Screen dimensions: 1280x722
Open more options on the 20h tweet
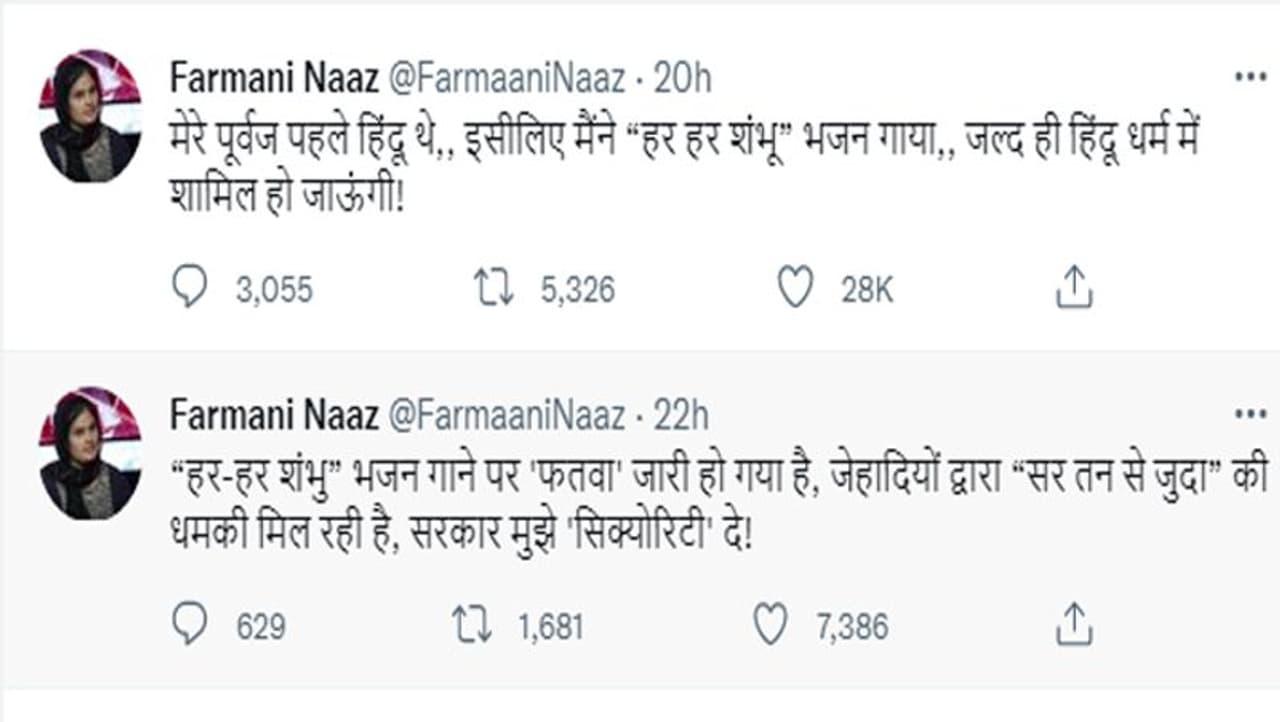pos(1250,78)
